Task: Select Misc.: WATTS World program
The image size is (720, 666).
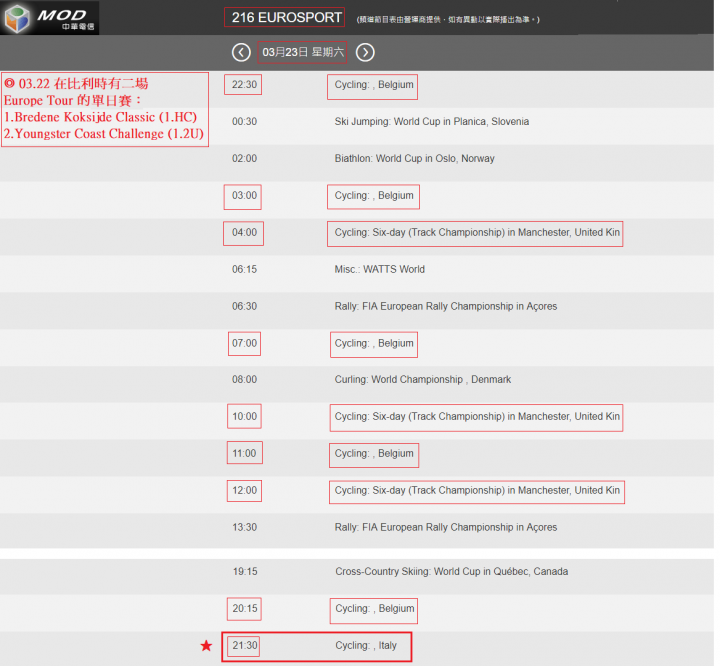Action: pyautogui.click(x=379, y=269)
